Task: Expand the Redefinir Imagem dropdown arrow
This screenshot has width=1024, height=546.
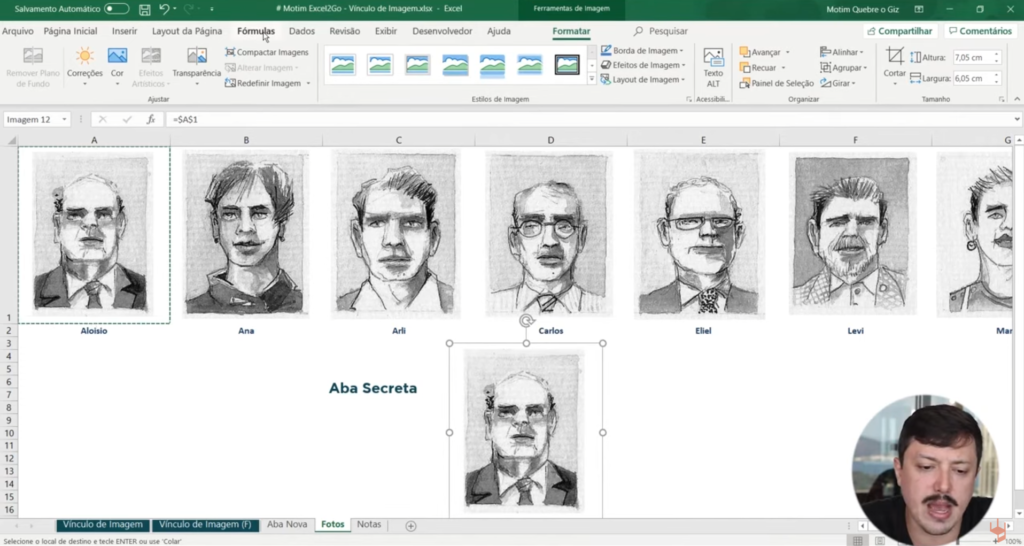Action: coord(308,84)
